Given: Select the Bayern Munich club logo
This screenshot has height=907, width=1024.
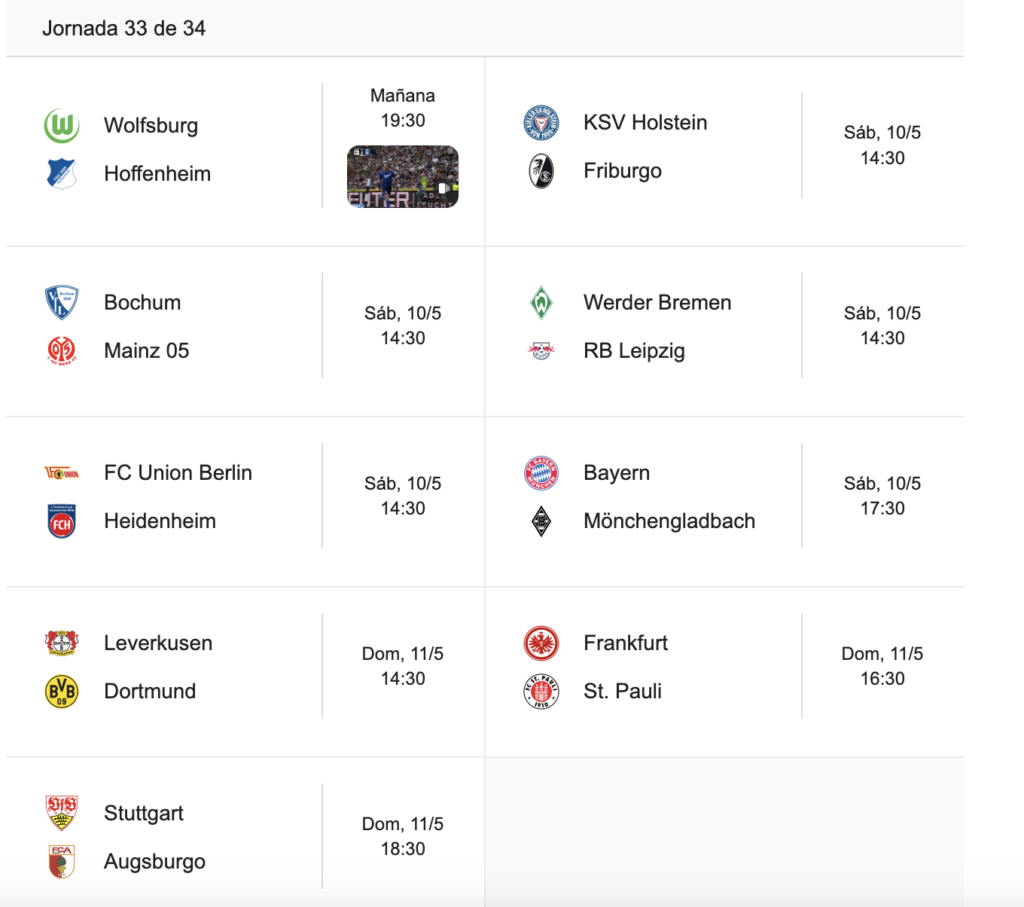Looking at the screenshot, I should click(541, 473).
